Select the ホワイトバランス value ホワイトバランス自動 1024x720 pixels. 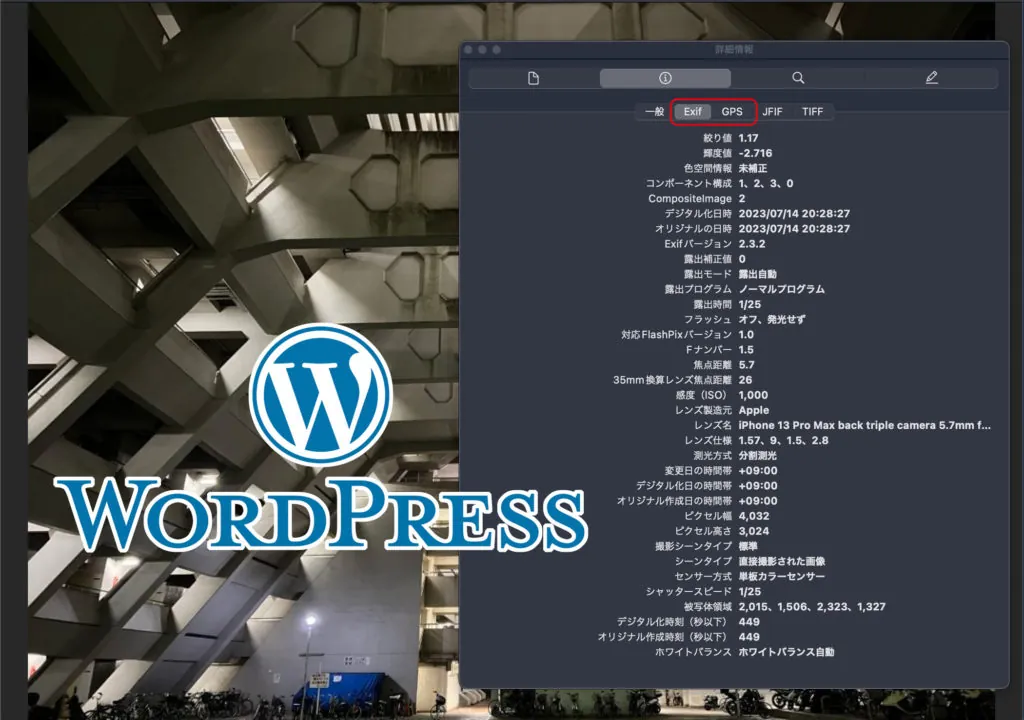click(786, 651)
